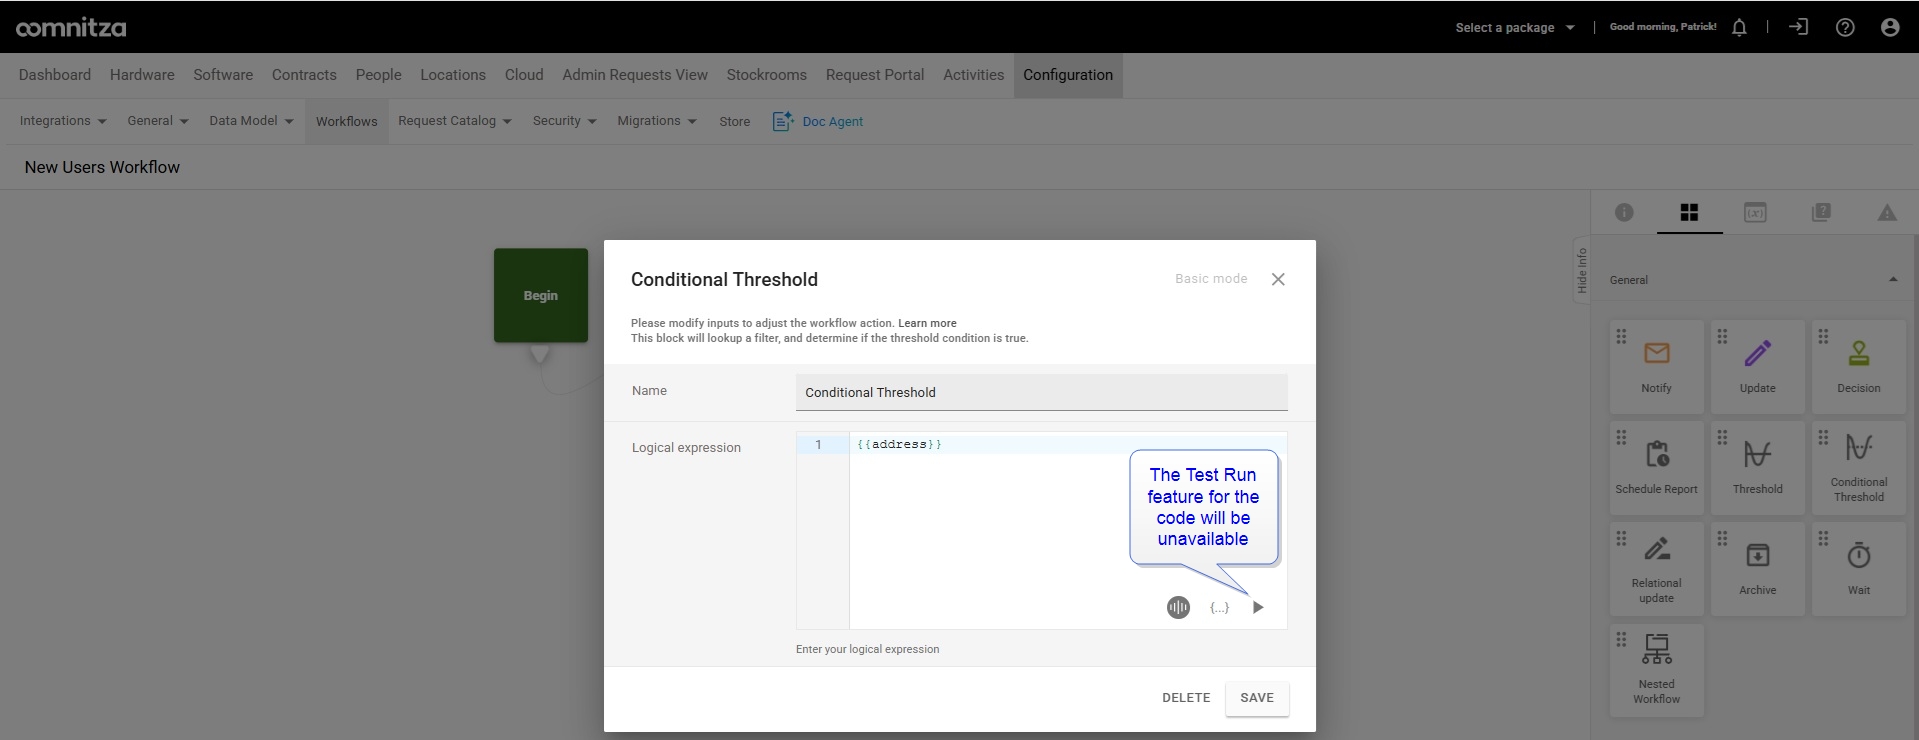Click the Name input field
1919x740 pixels.
1041,392
